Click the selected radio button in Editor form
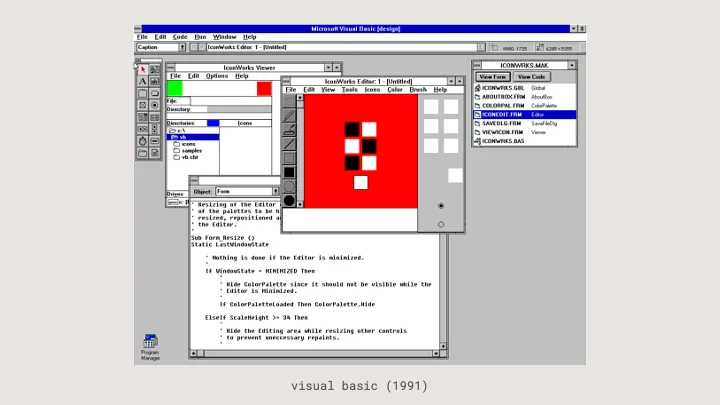The width and height of the screenshot is (720, 405). coord(441,206)
